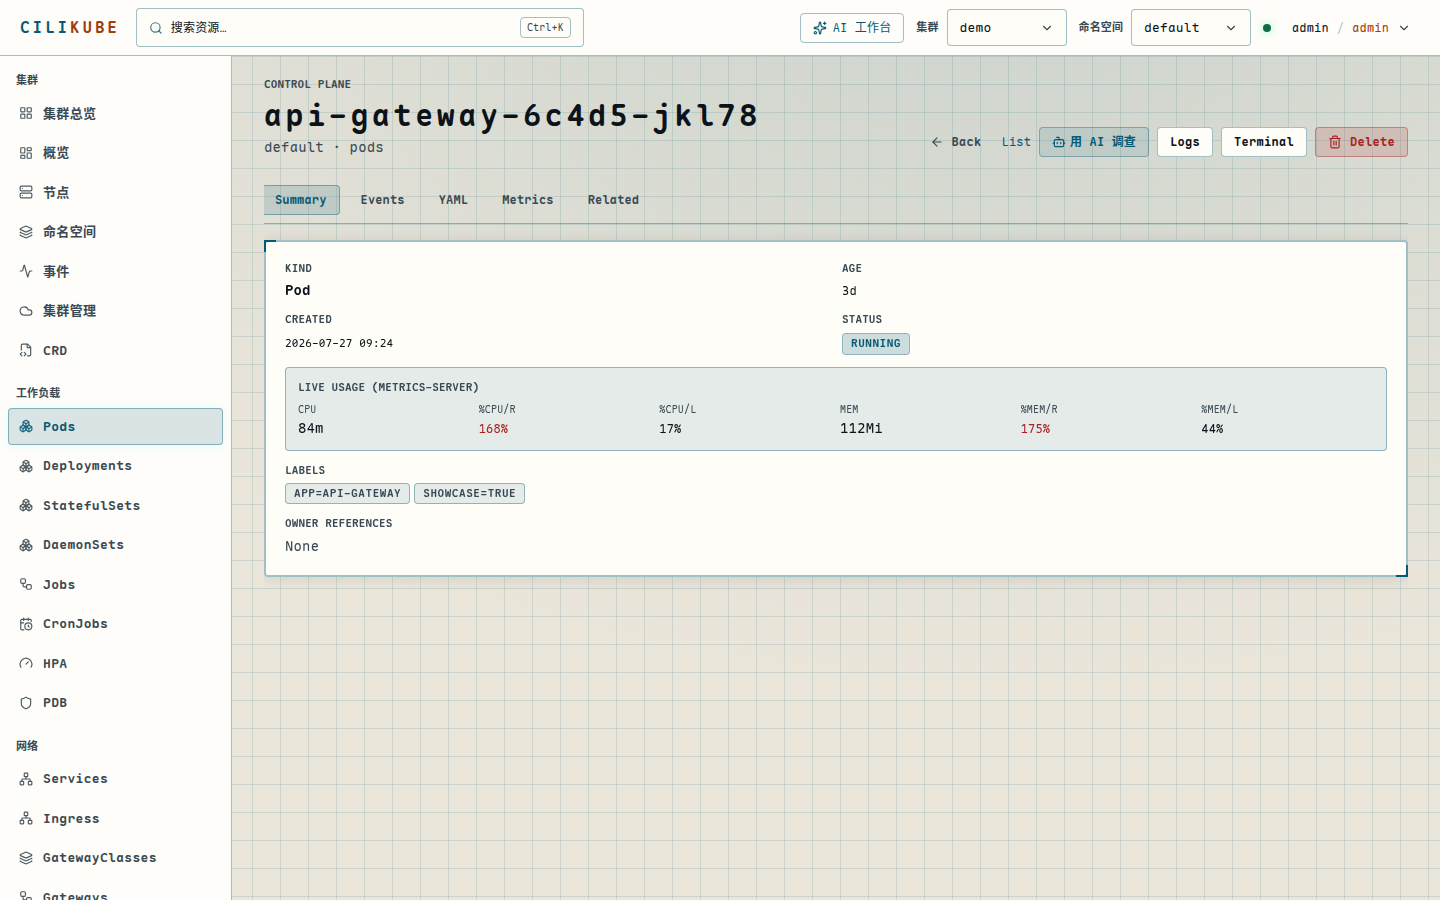The height and width of the screenshot is (900, 1440).
Task: Switch to the Metrics tab
Action: point(528,200)
